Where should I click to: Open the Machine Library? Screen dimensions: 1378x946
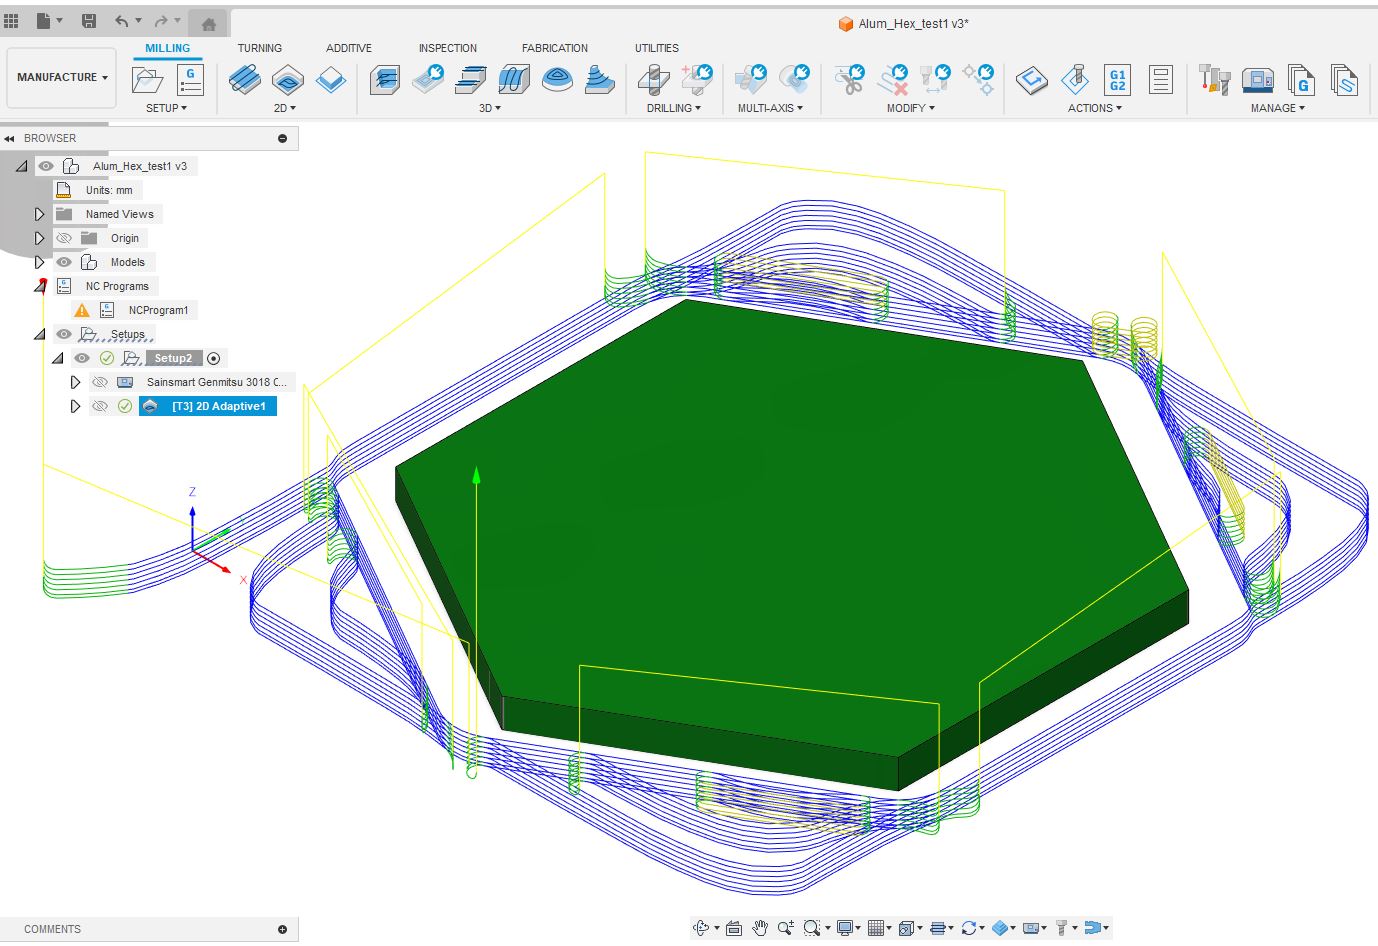point(1258,78)
